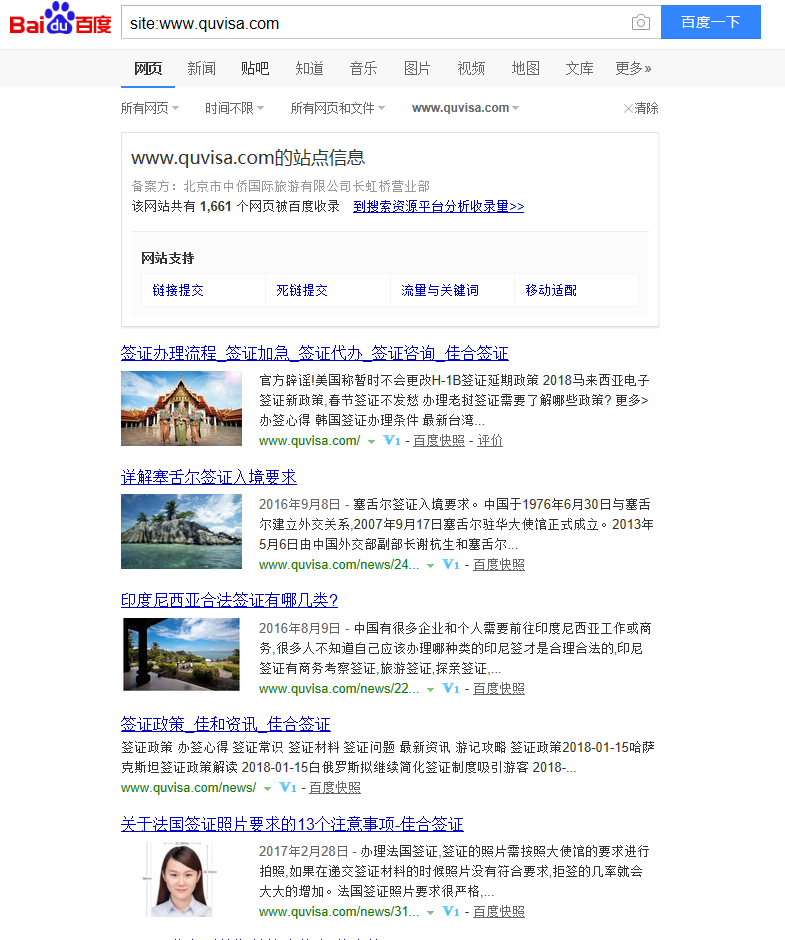Click the Seychelles island thumbnail
The image size is (785, 940).
(181, 531)
